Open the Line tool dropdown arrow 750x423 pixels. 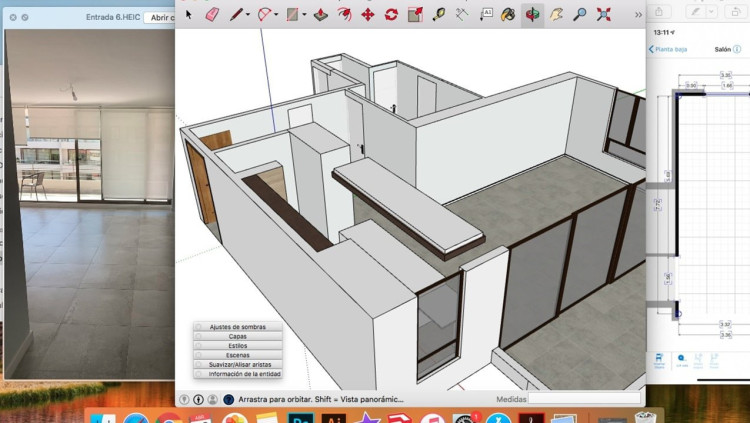click(248, 15)
